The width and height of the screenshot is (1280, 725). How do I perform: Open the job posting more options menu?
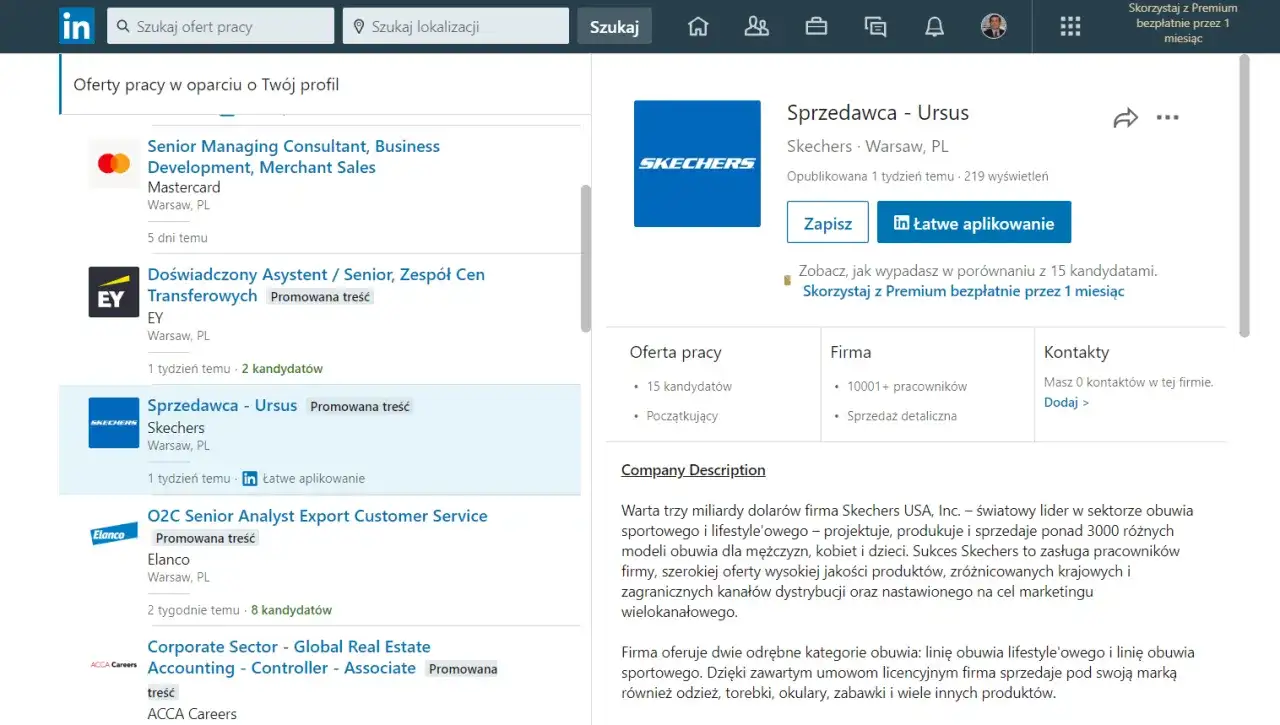tap(1168, 117)
